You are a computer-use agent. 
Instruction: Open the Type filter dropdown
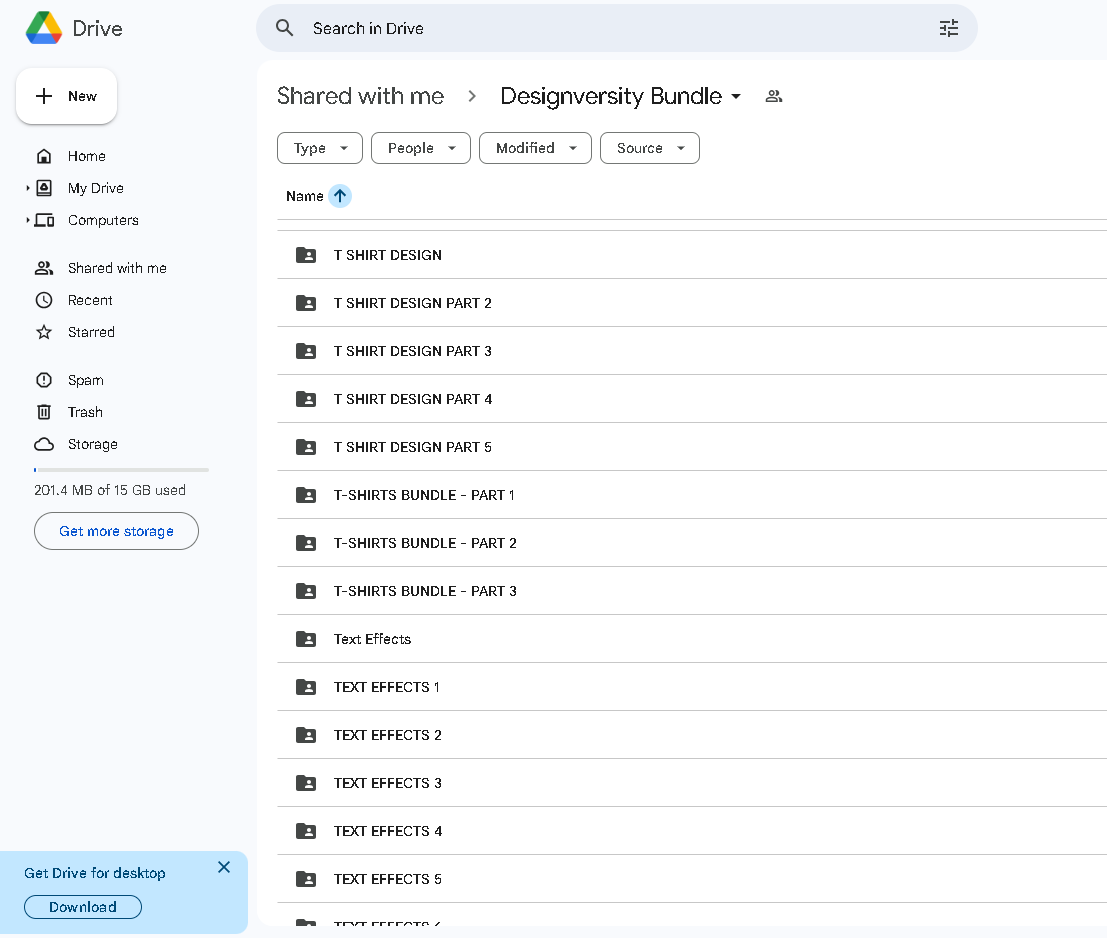pos(320,148)
